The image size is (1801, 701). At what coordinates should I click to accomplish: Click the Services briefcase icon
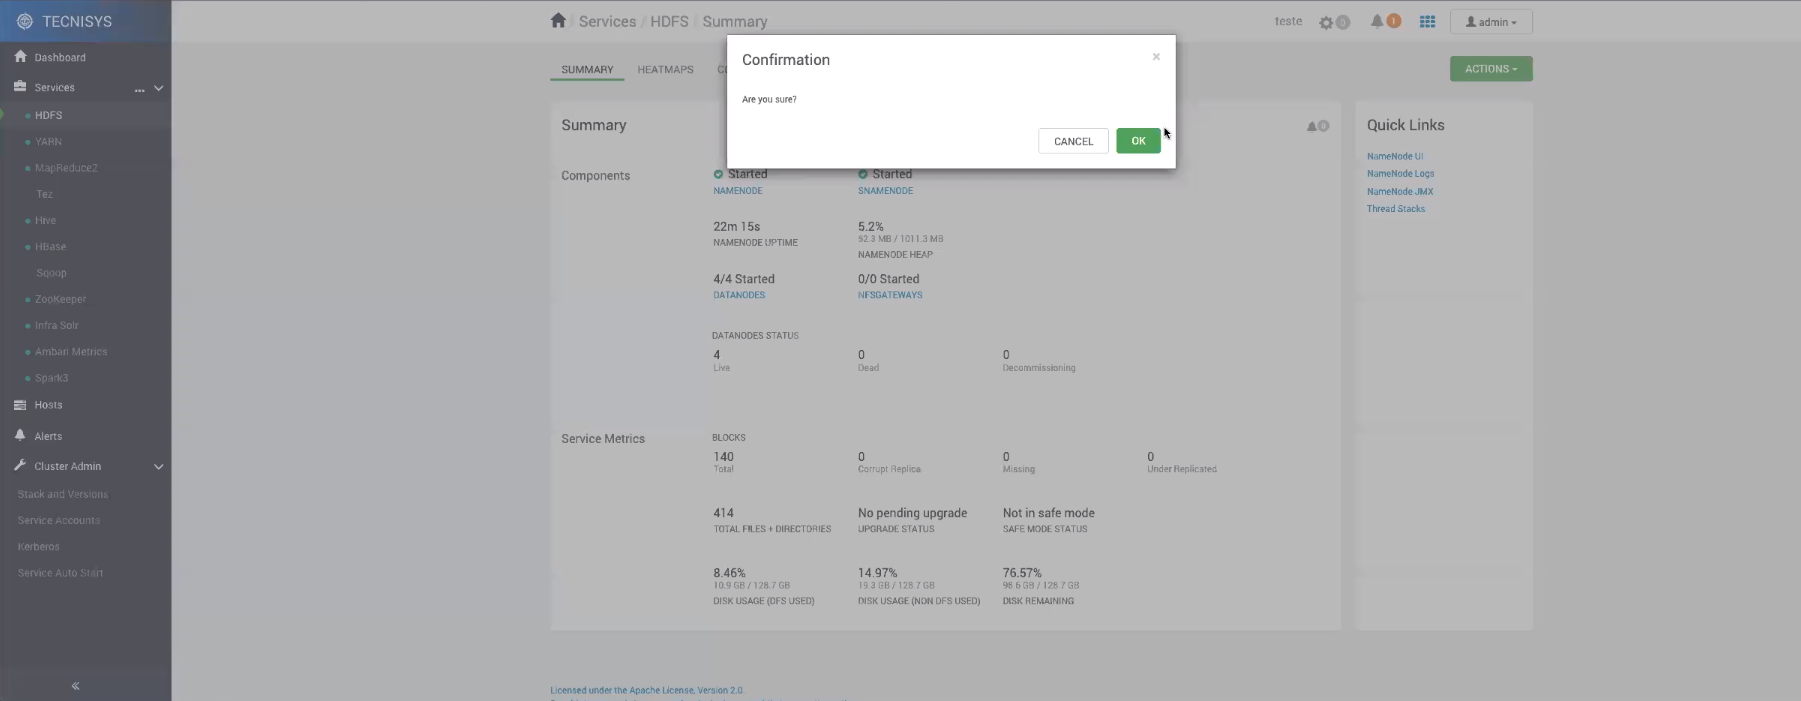(20, 87)
